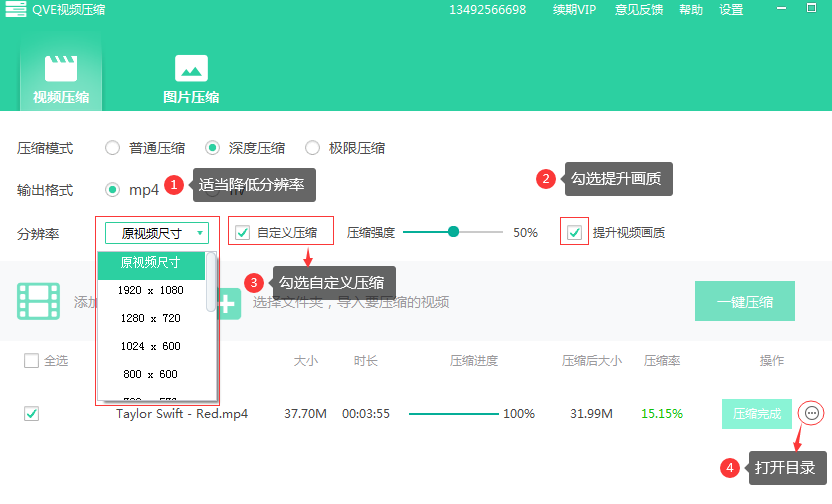The image size is (832, 504).
Task: Select 极限压缩 compression mode
Action: 313,148
